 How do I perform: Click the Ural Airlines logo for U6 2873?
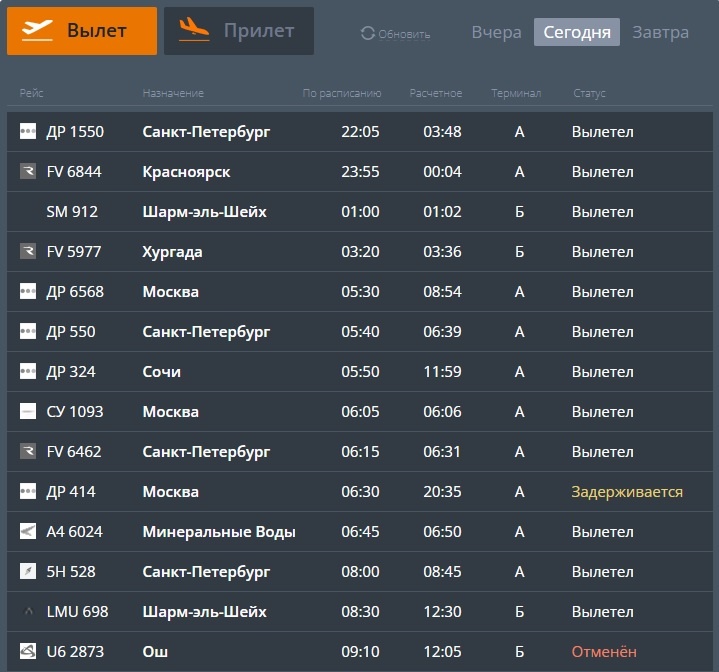click(28, 651)
